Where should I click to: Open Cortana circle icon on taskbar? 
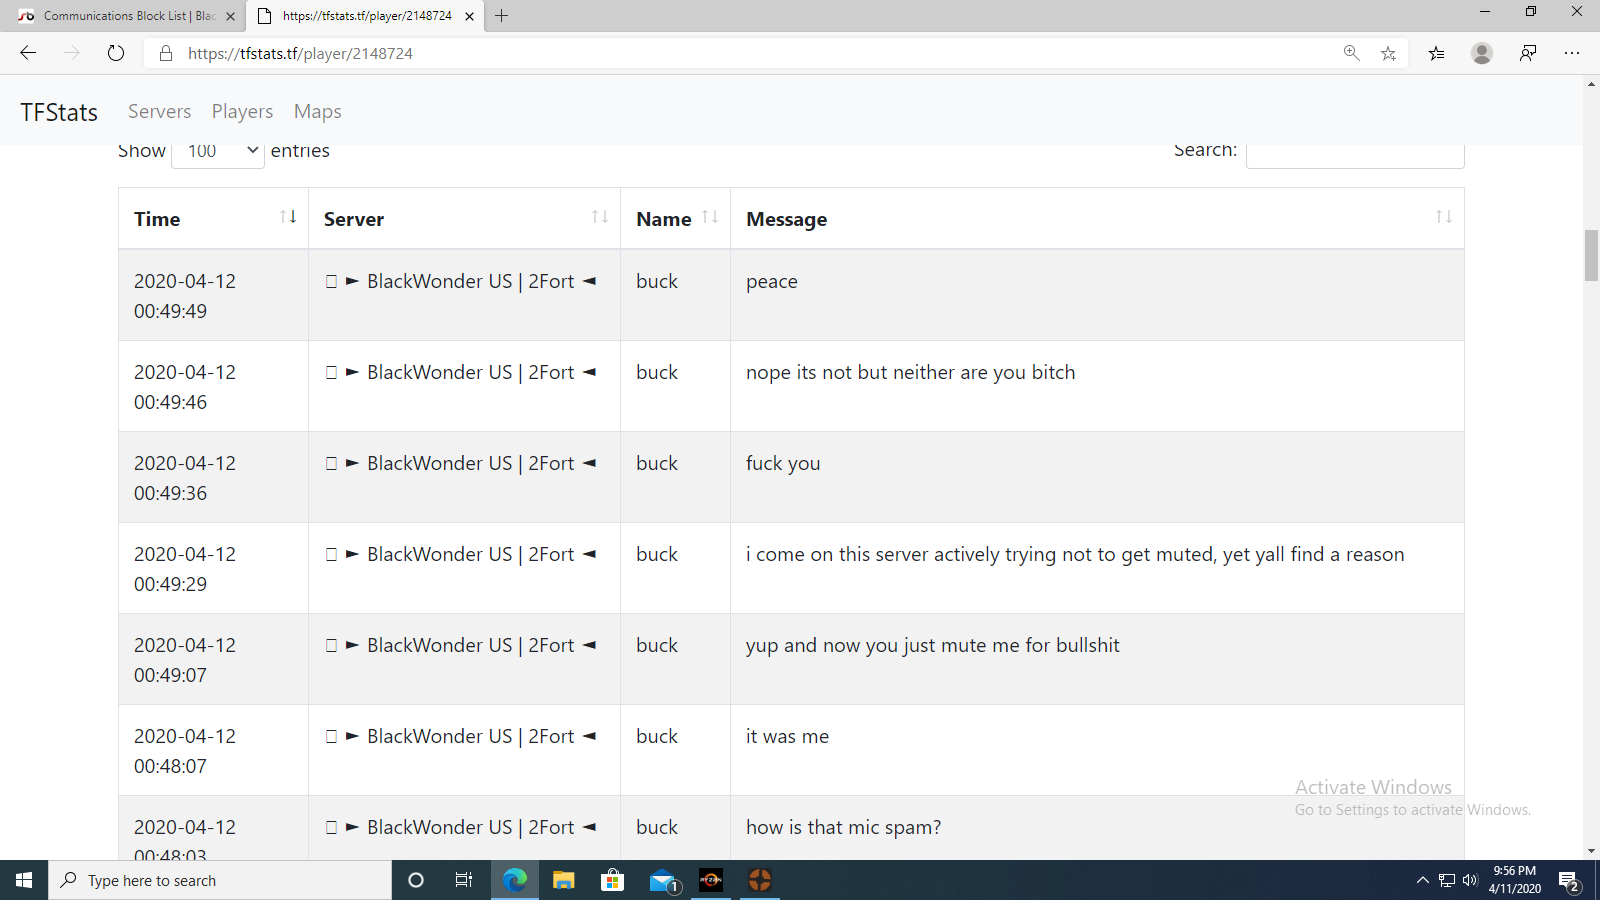tap(416, 880)
